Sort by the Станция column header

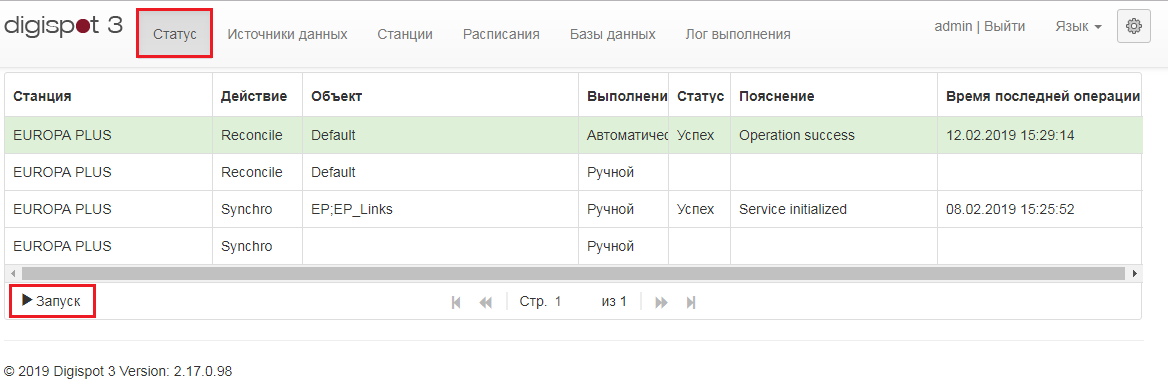[x=109, y=96]
